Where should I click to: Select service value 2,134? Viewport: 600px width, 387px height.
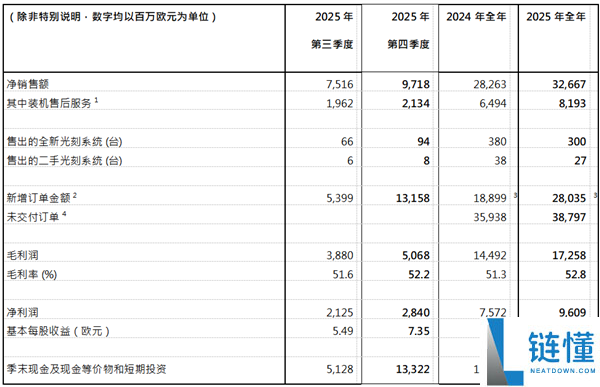click(x=416, y=103)
